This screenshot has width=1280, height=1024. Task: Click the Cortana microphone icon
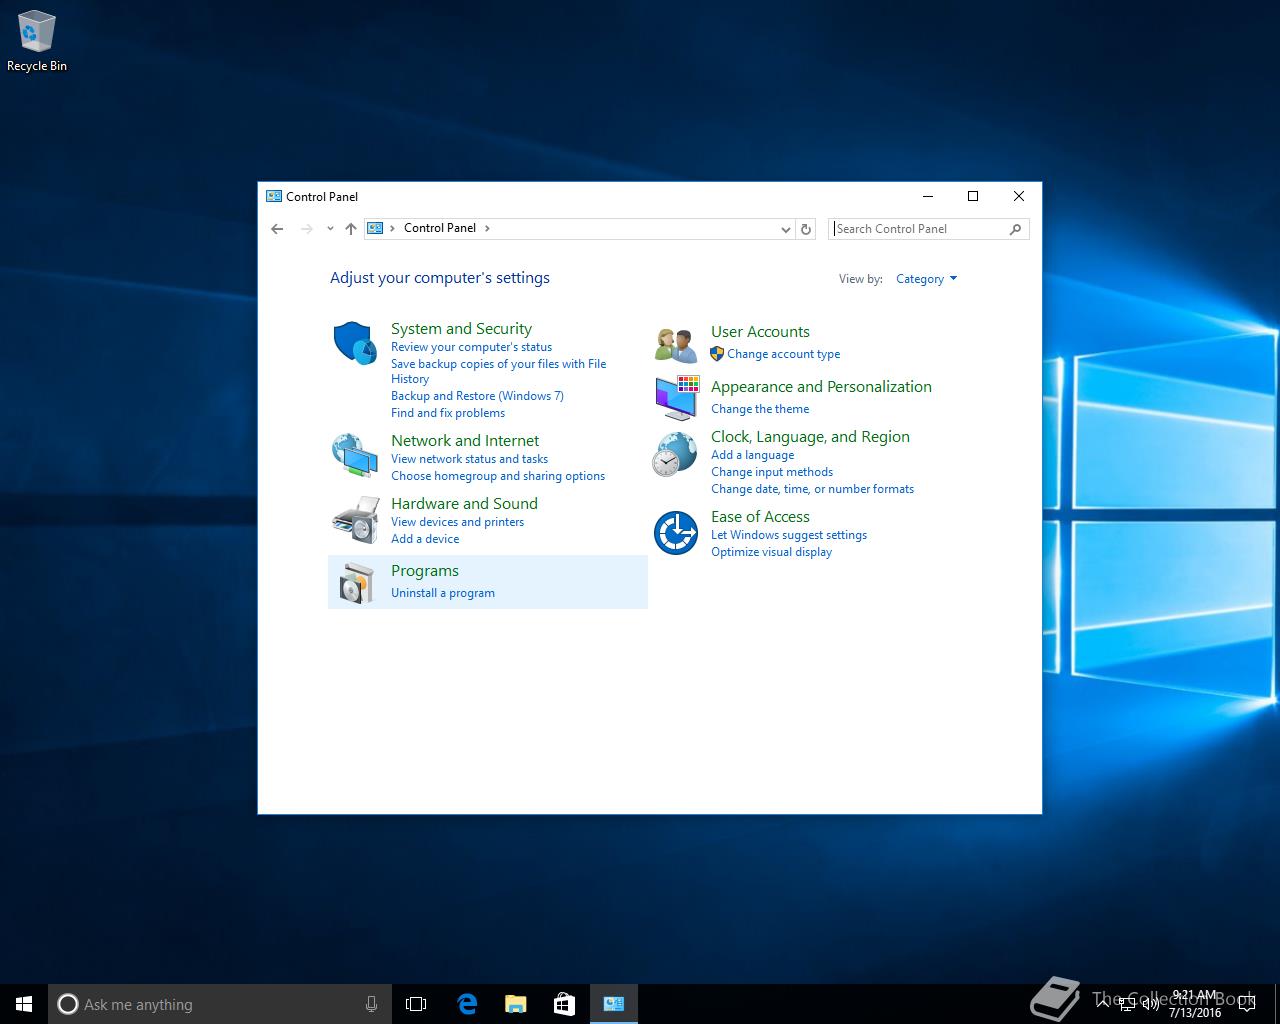[371, 1004]
